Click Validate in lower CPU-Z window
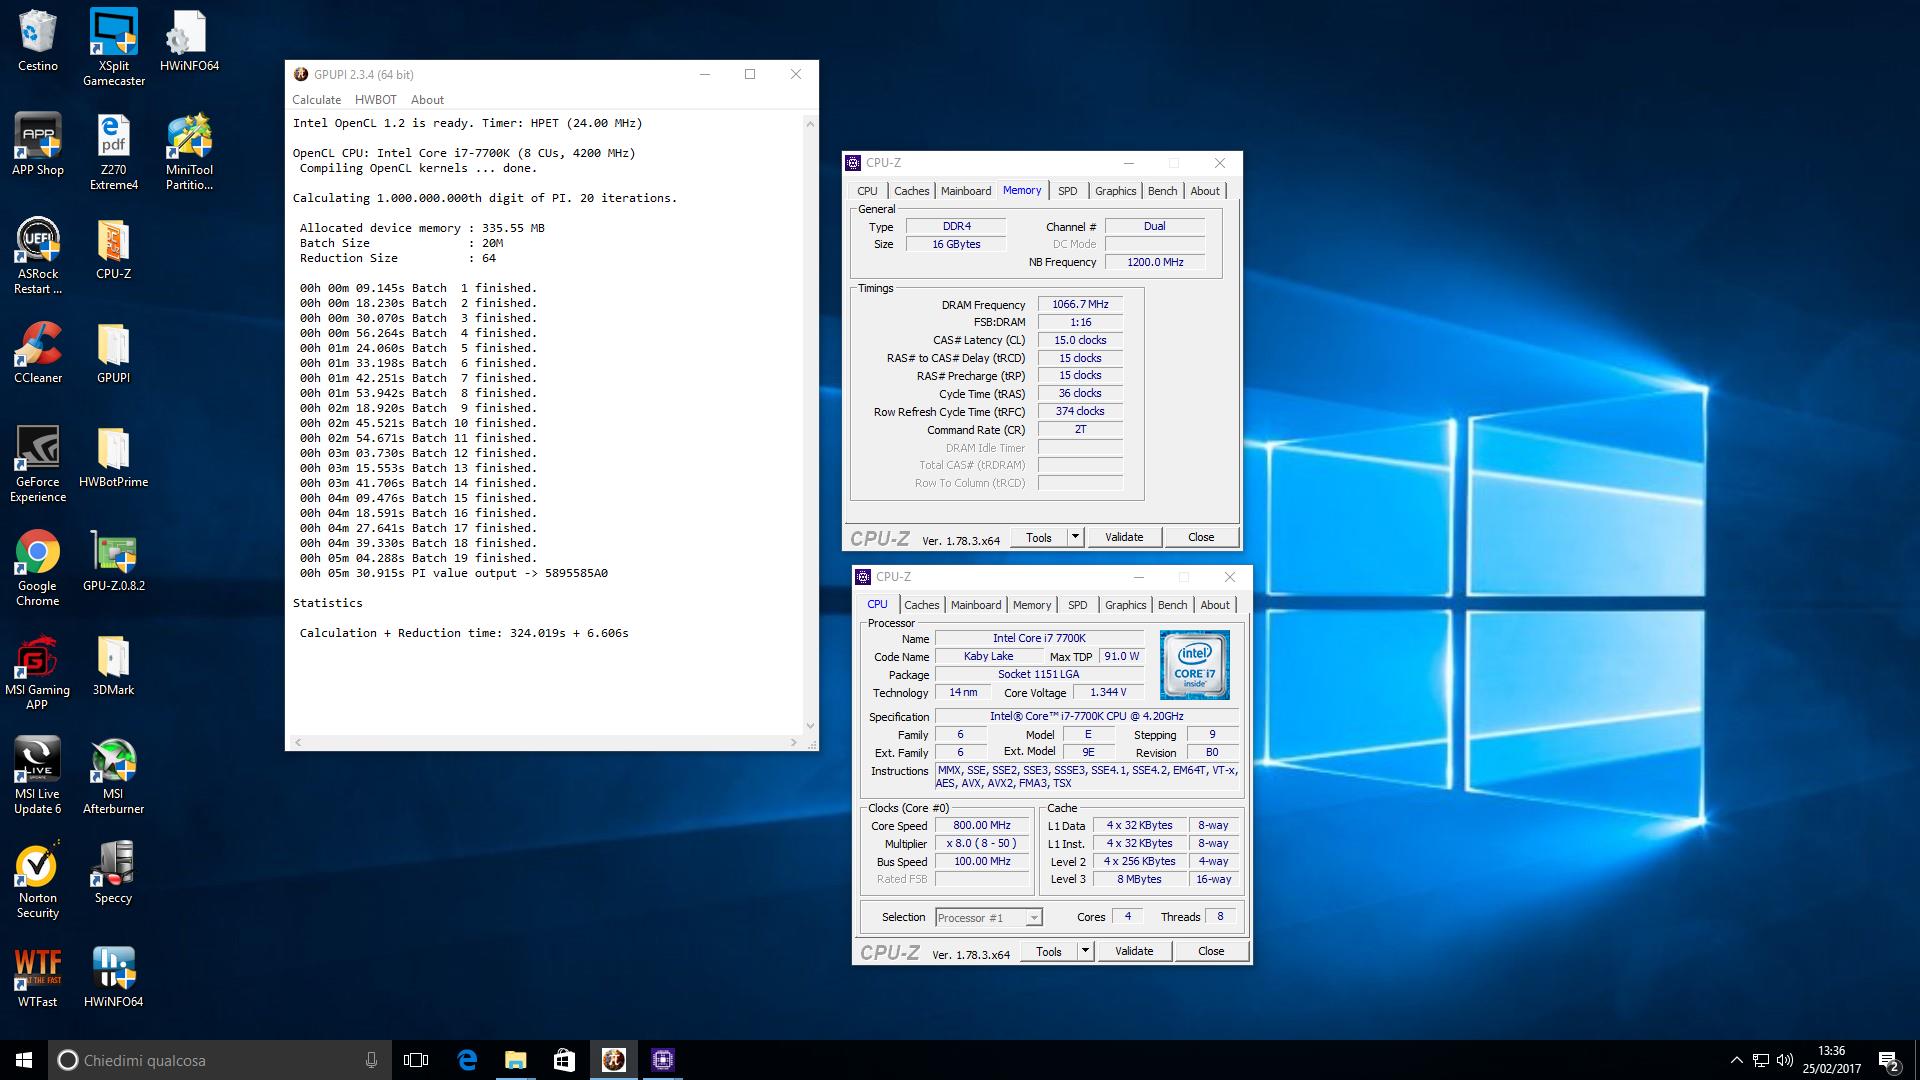 pos(1134,951)
